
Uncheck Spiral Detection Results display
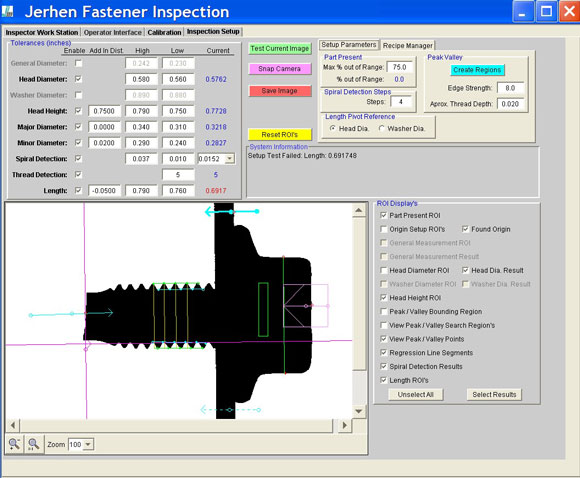click(x=384, y=366)
